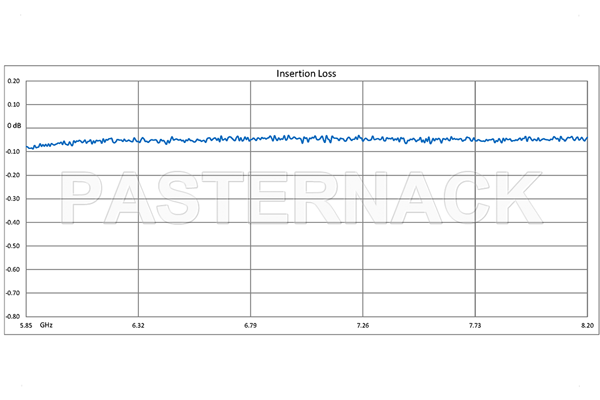Select the 0.20 y-axis label
The height and width of the screenshot is (400, 600).
14,81
